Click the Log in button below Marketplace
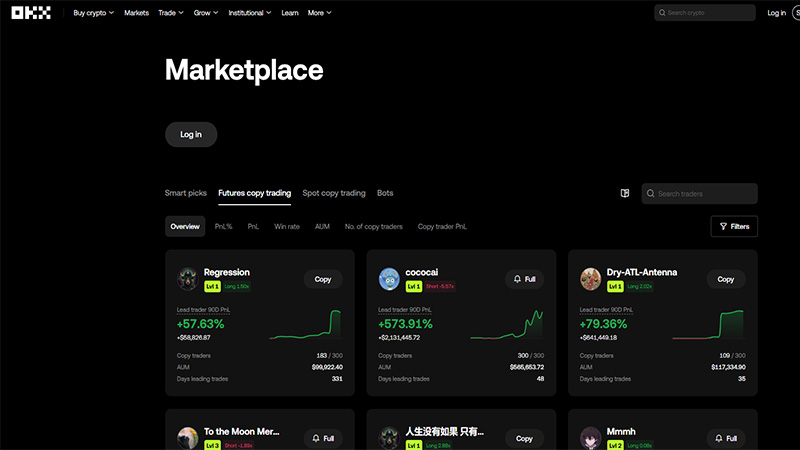 pyautogui.click(x=191, y=134)
